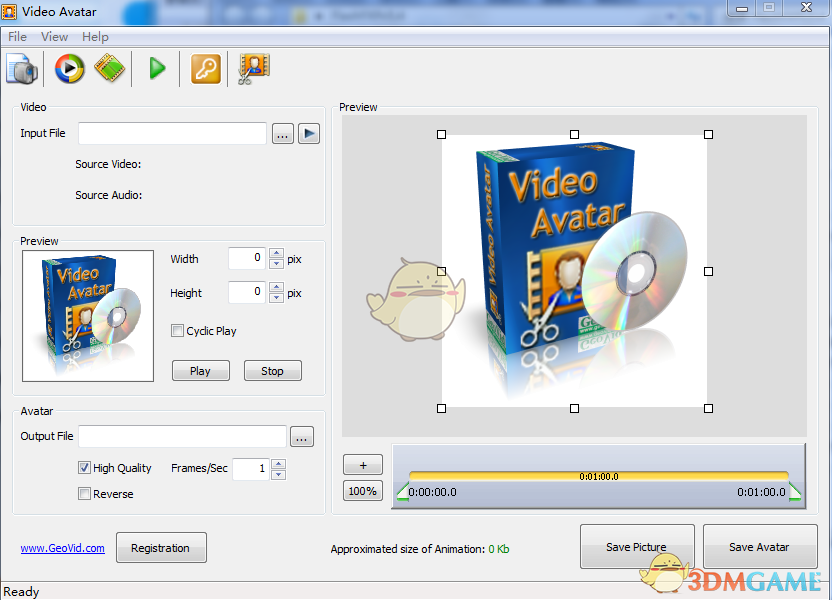The height and width of the screenshot is (600, 832).
Task: Enable Cyclic Play
Action: (177, 330)
